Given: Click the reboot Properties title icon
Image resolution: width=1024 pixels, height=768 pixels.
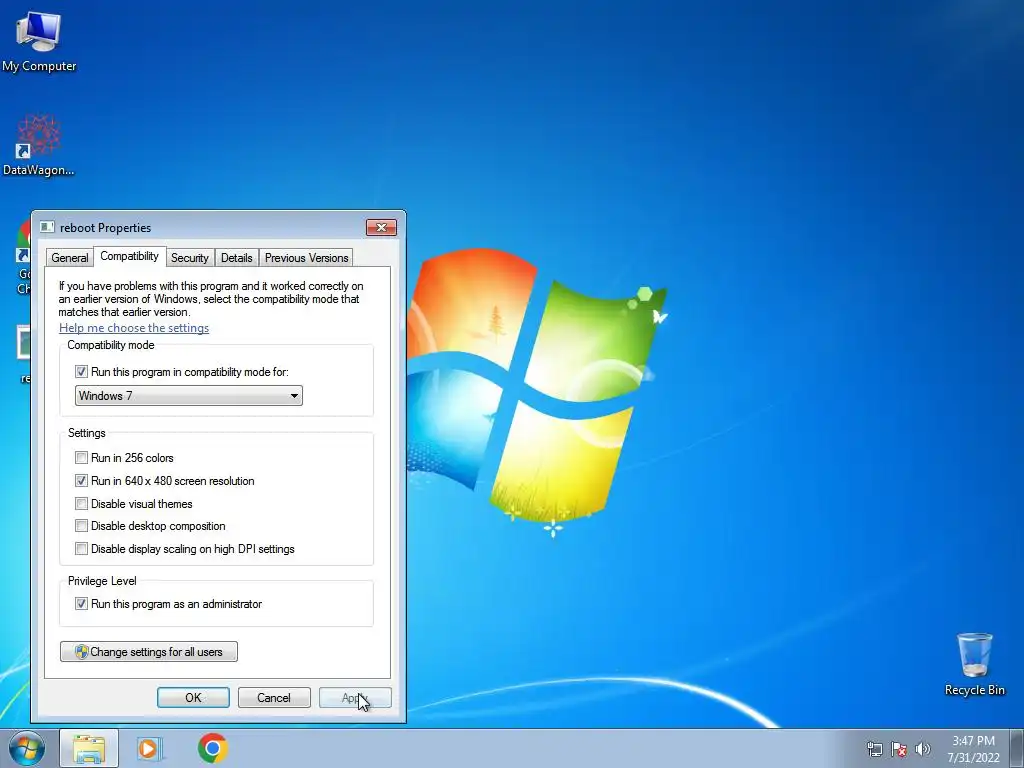Looking at the screenshot, I should tap(47, 227).
